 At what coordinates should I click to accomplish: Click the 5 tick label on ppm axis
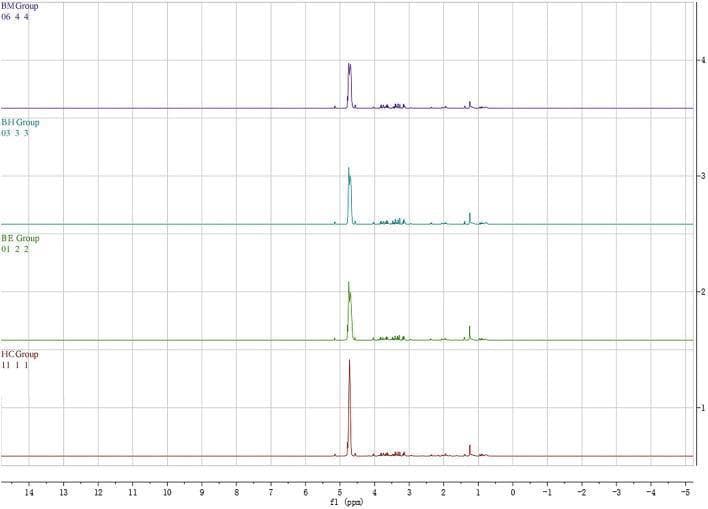point(340,492)
